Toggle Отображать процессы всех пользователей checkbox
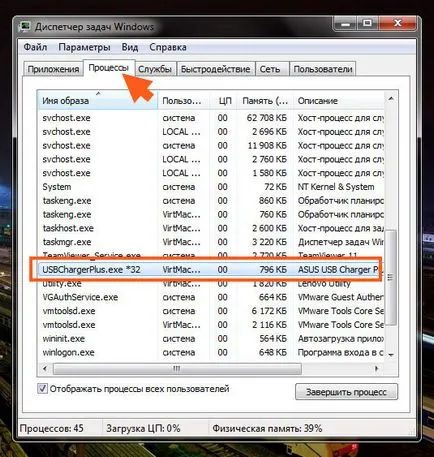This screenshot has width=434, height=457. (x=42, y=389)
